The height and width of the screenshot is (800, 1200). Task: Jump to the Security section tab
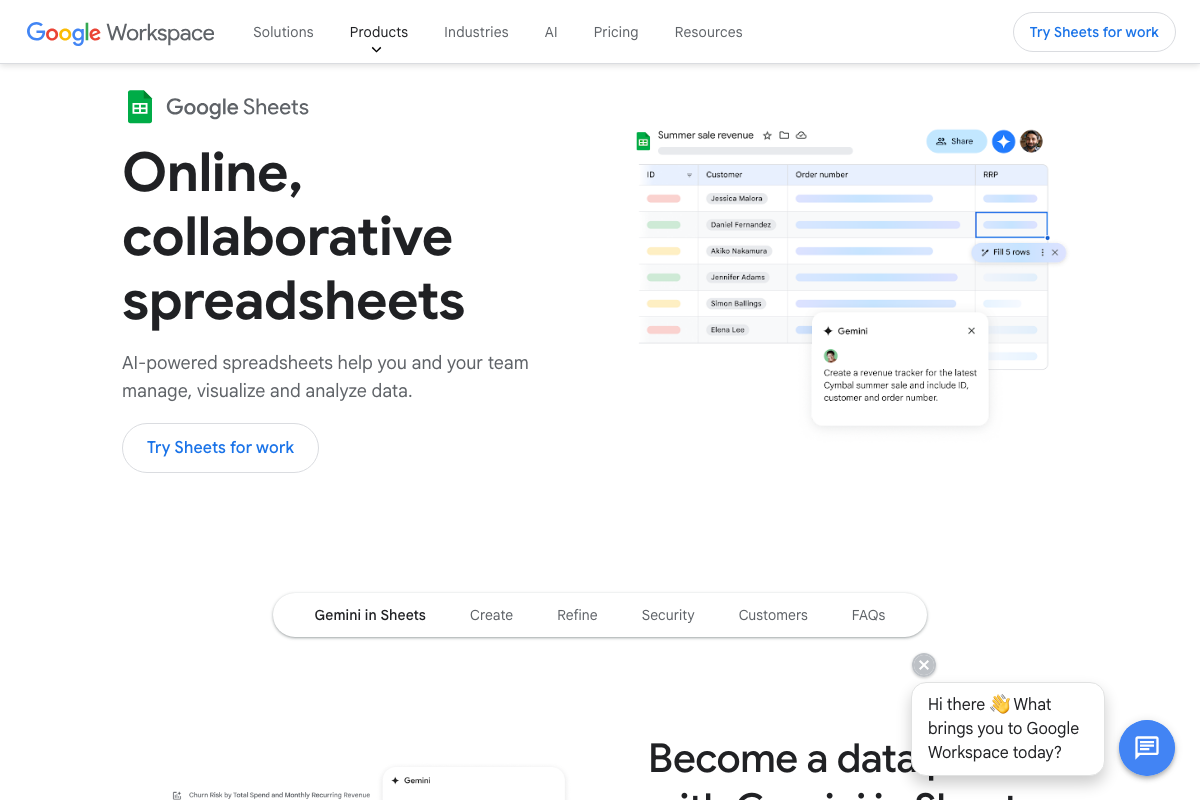point(668,615)
